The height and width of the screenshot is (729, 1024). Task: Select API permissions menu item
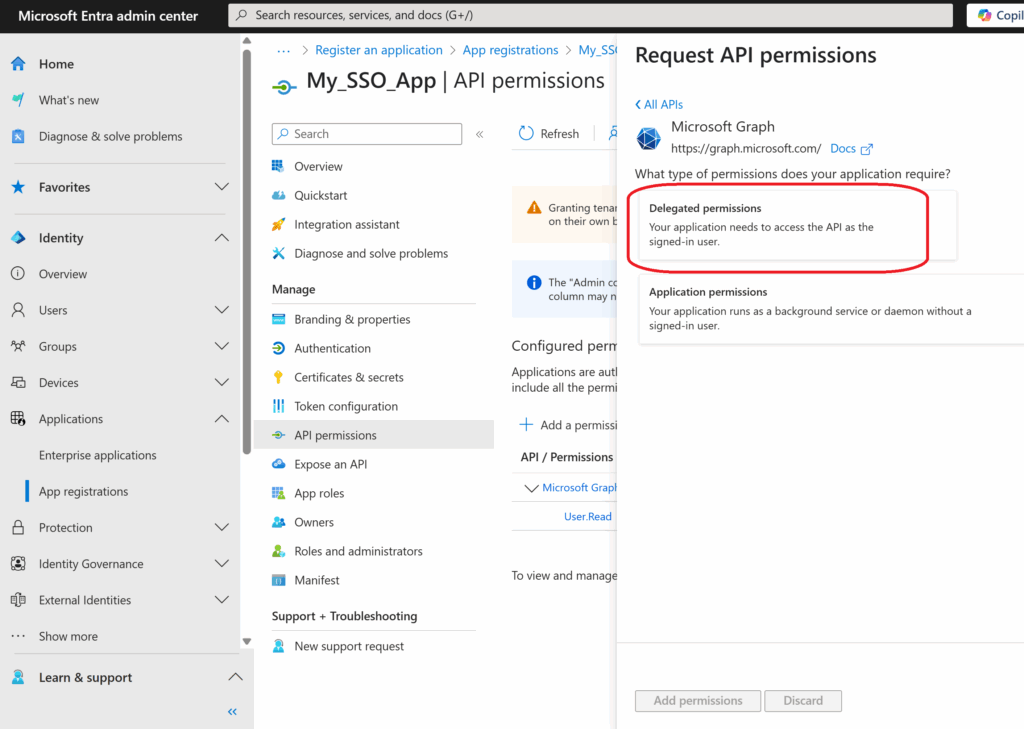[374, 435]
